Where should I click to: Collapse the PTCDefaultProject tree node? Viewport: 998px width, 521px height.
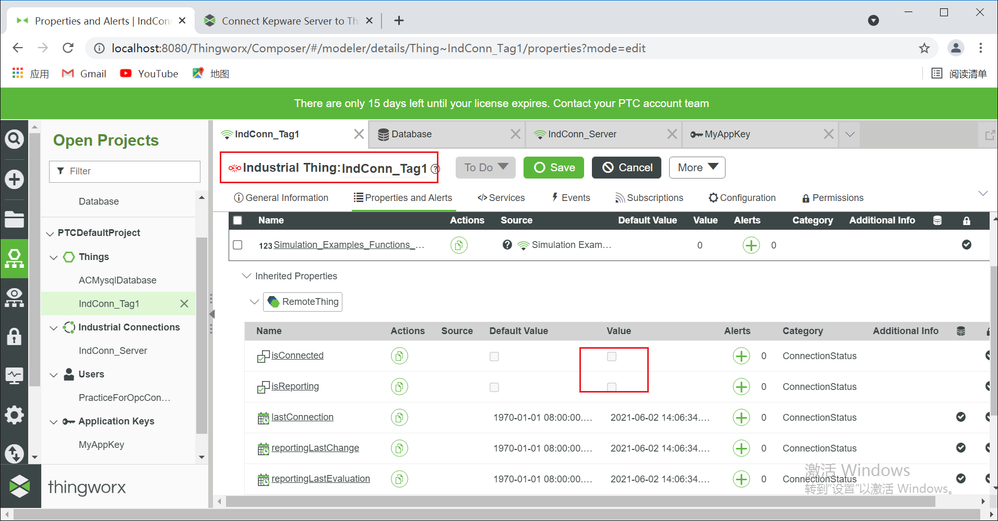(50, 233)
